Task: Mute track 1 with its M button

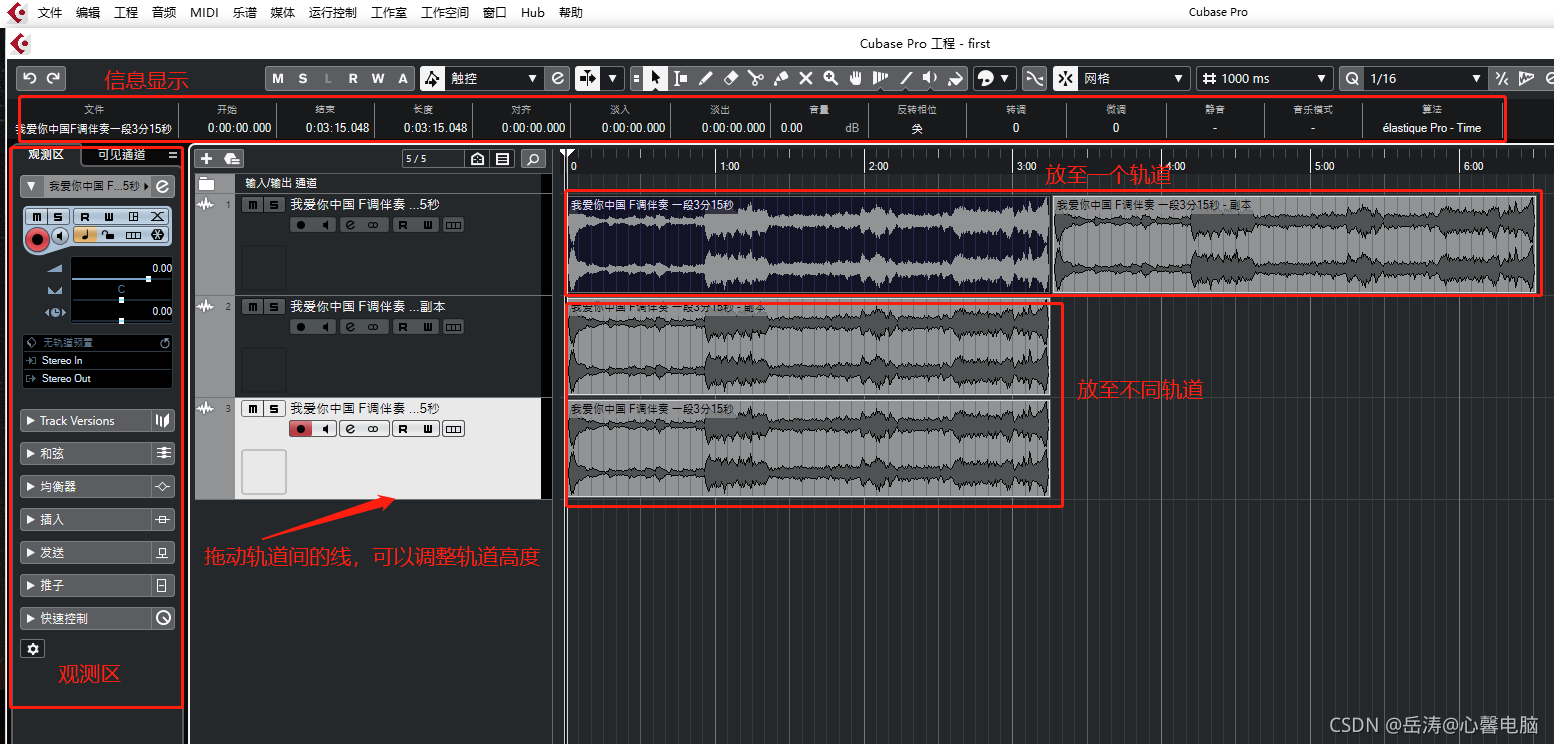Action: [x=252, y=205]
